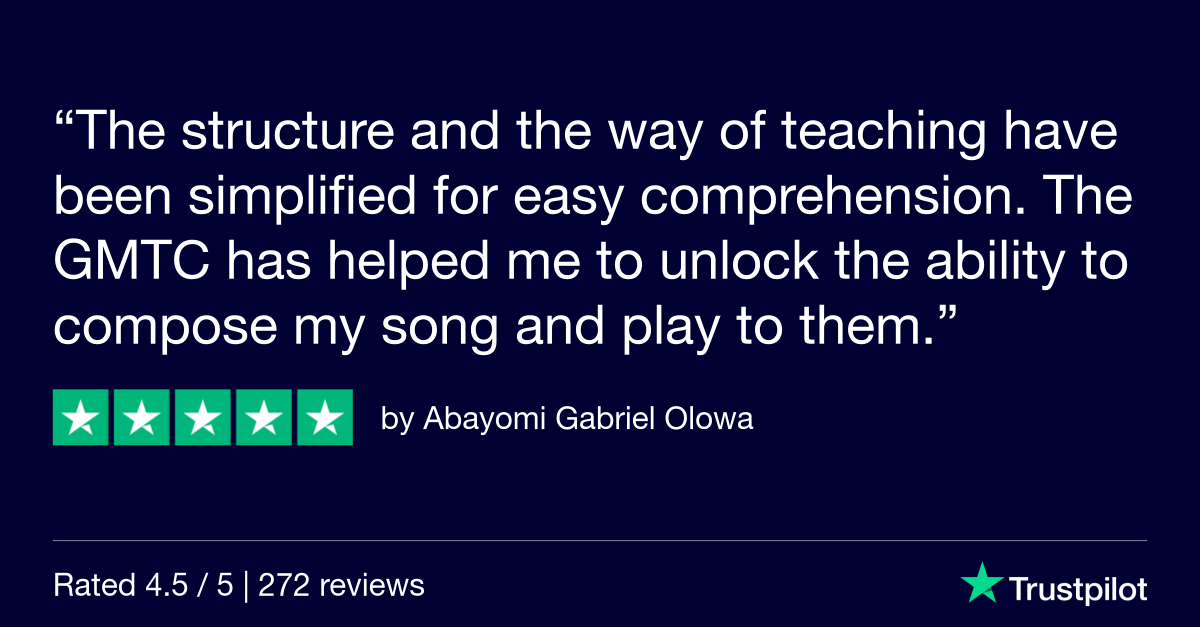
Task: Click the horizontal divider line above the rating
Action: 600,541
